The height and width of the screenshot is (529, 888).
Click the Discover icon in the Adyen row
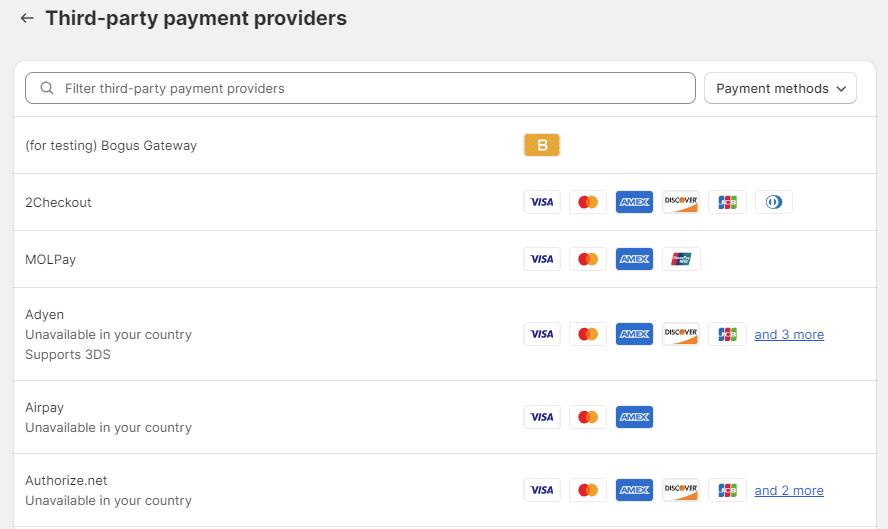[681, 334]
